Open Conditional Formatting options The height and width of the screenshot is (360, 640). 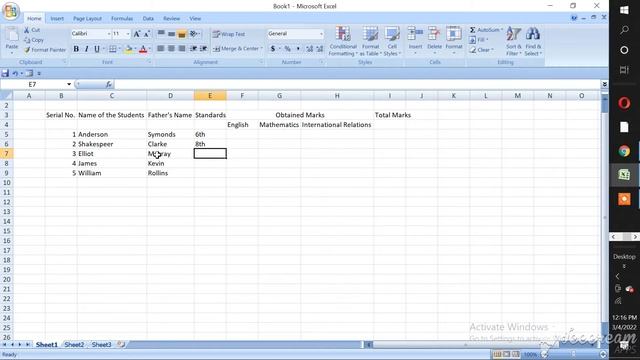pos(343,41)
